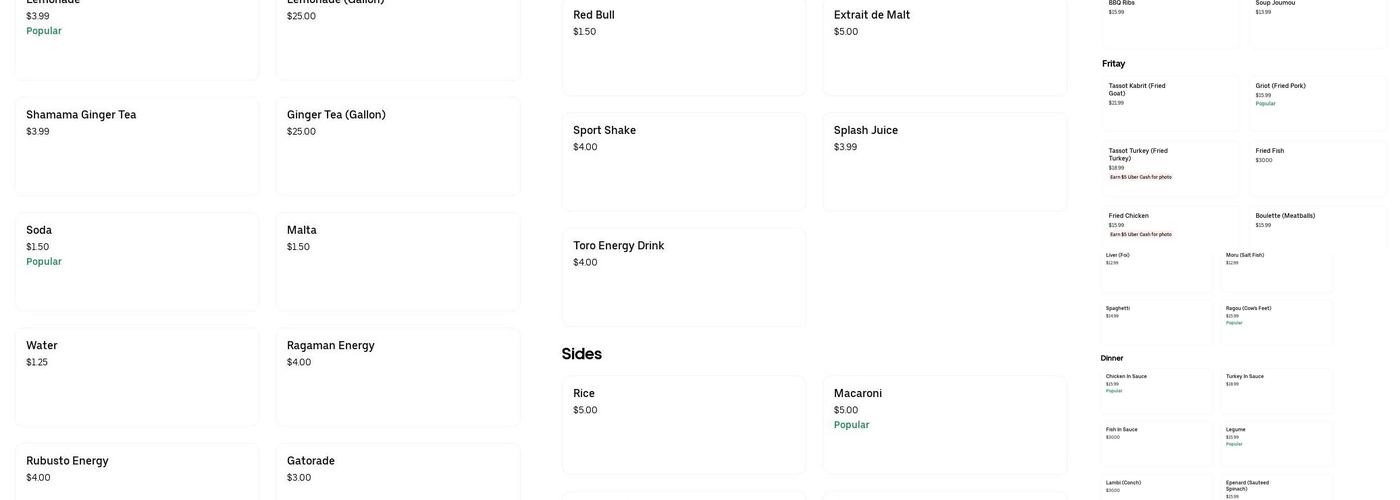This screenshot has height=500, width=1400.
Task: Open the Ginger Tea (Gallon) card
Action: [x=397, y=145]
